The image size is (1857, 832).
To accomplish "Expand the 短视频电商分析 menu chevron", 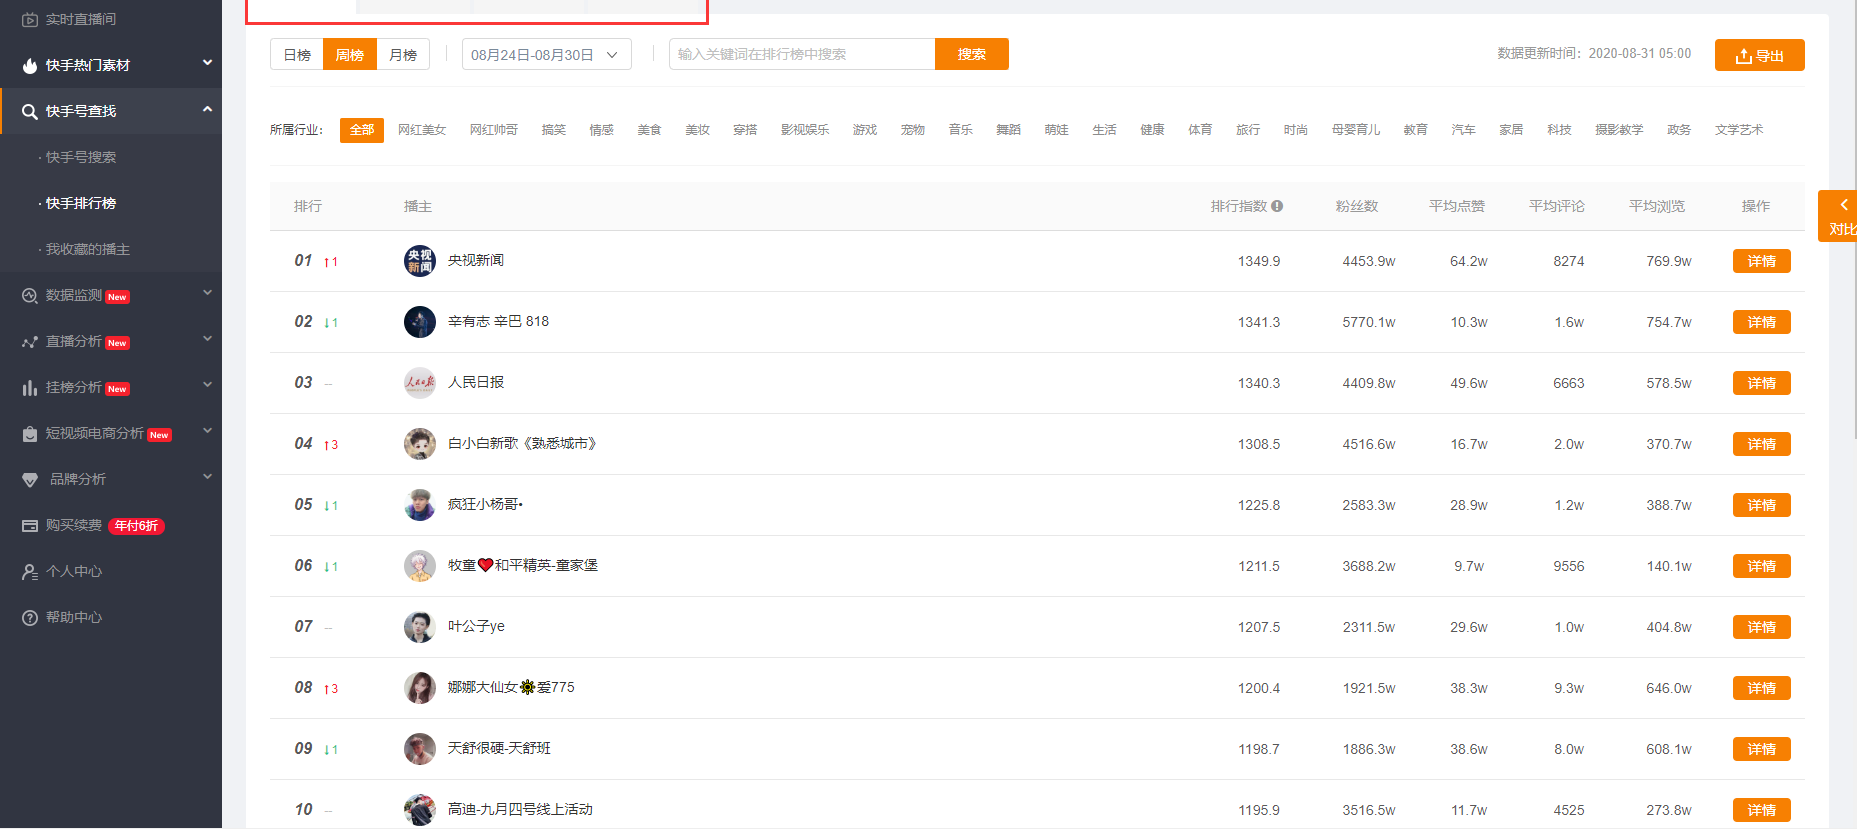I will pos(207,430).
